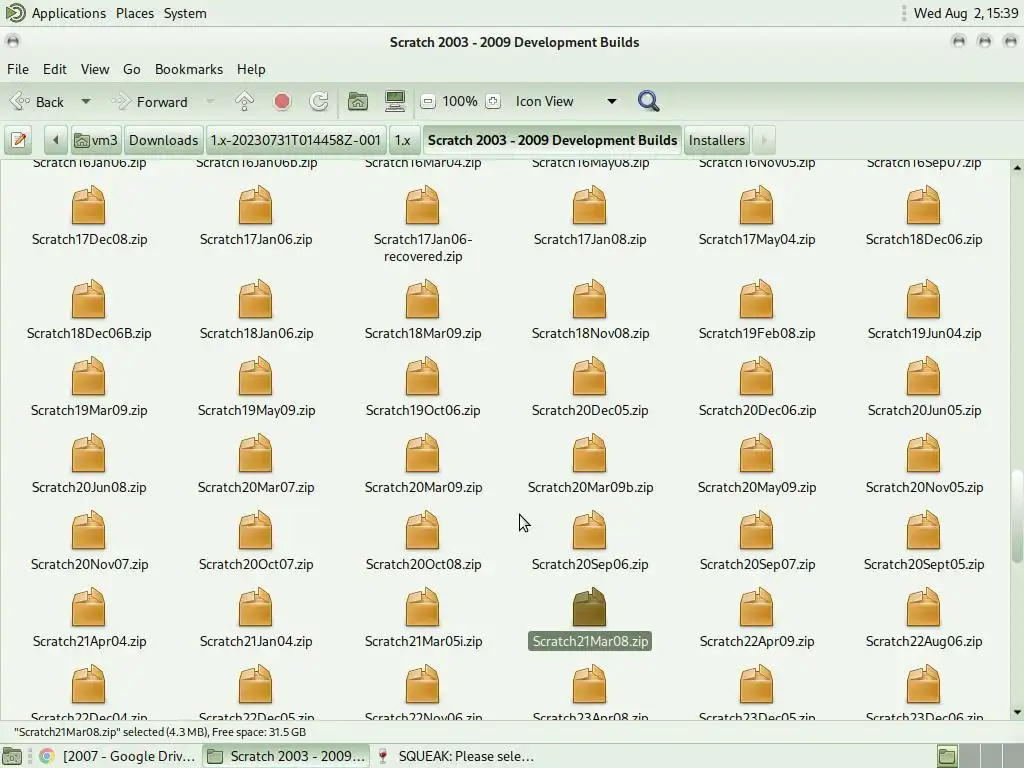Zoom out with the minus button
1024x768 pixels.
point(428,102)
